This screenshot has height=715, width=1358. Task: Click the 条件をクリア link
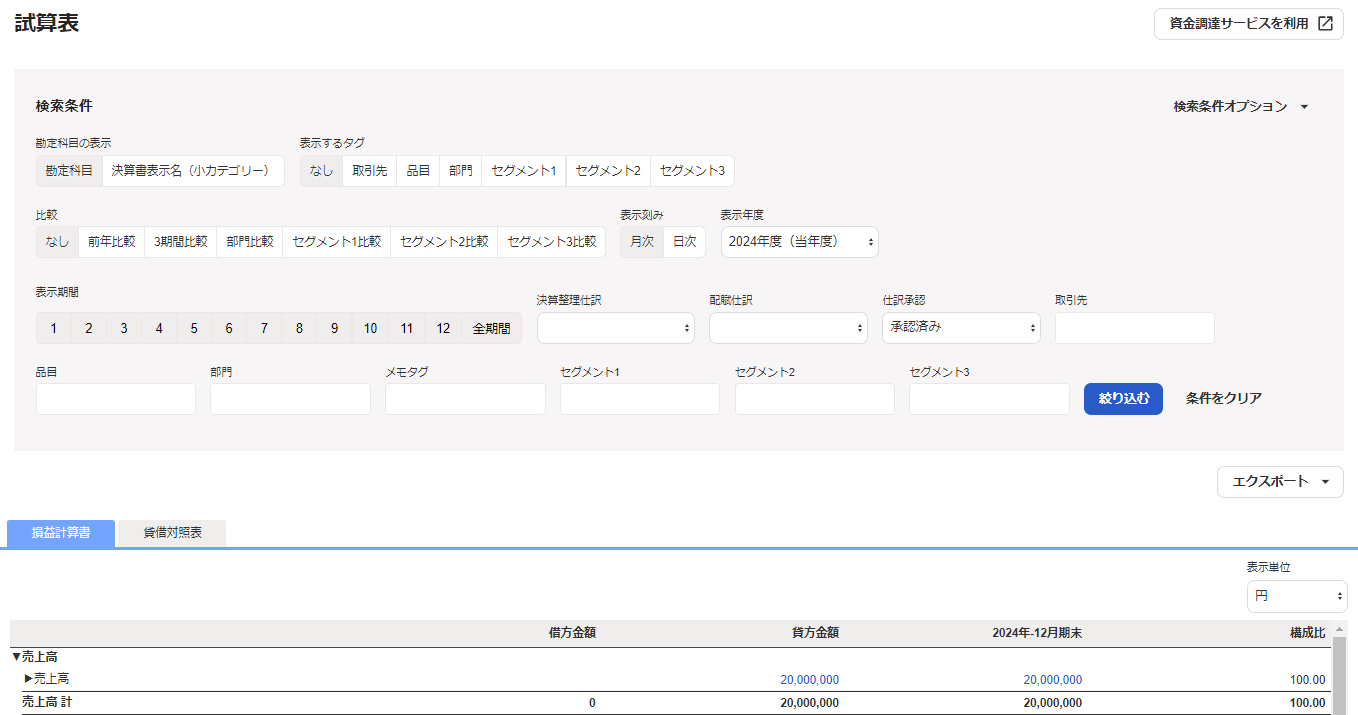tap(1223, 398)
